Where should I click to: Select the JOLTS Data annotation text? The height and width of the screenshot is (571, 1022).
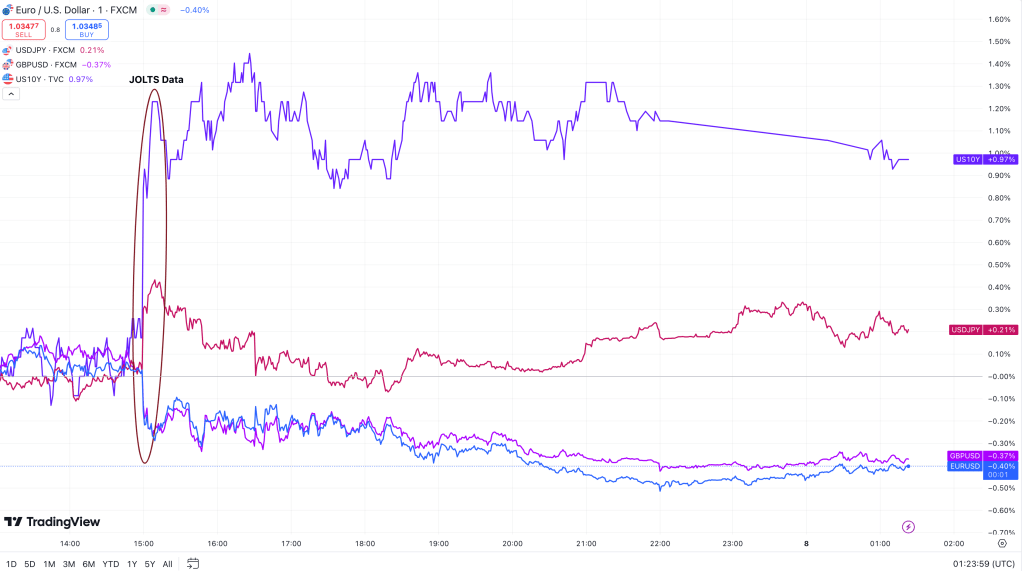[x=156, y=79]
